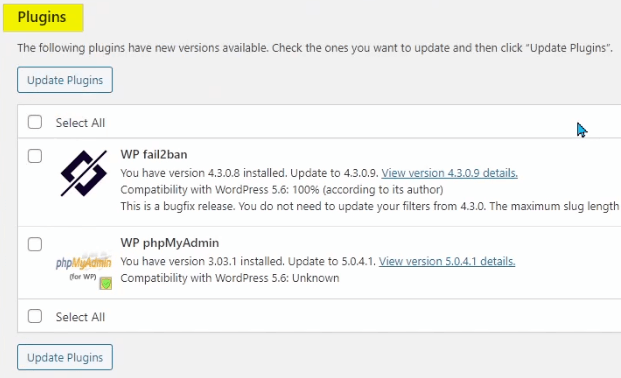The image size is (621, 378).
Task: Open View version 4.3.0.9 details link
Action: click(450, 173)
